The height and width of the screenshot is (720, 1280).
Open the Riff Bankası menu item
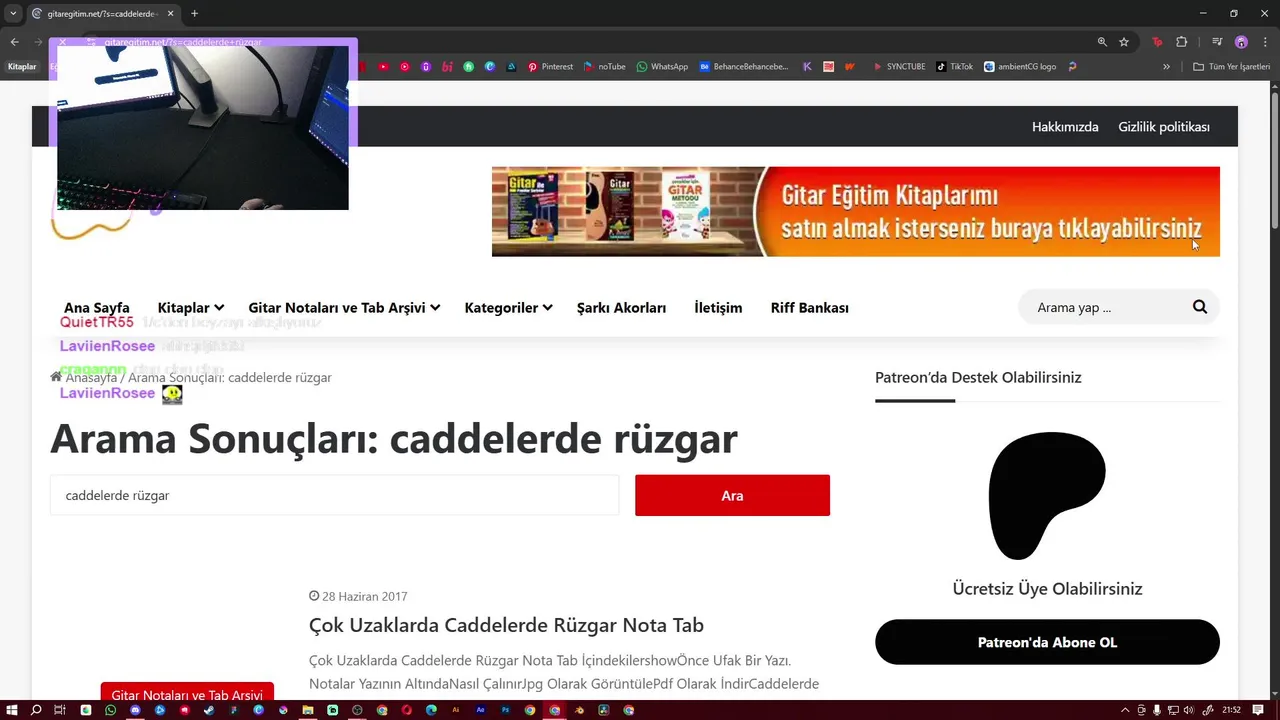pos(810,307)
